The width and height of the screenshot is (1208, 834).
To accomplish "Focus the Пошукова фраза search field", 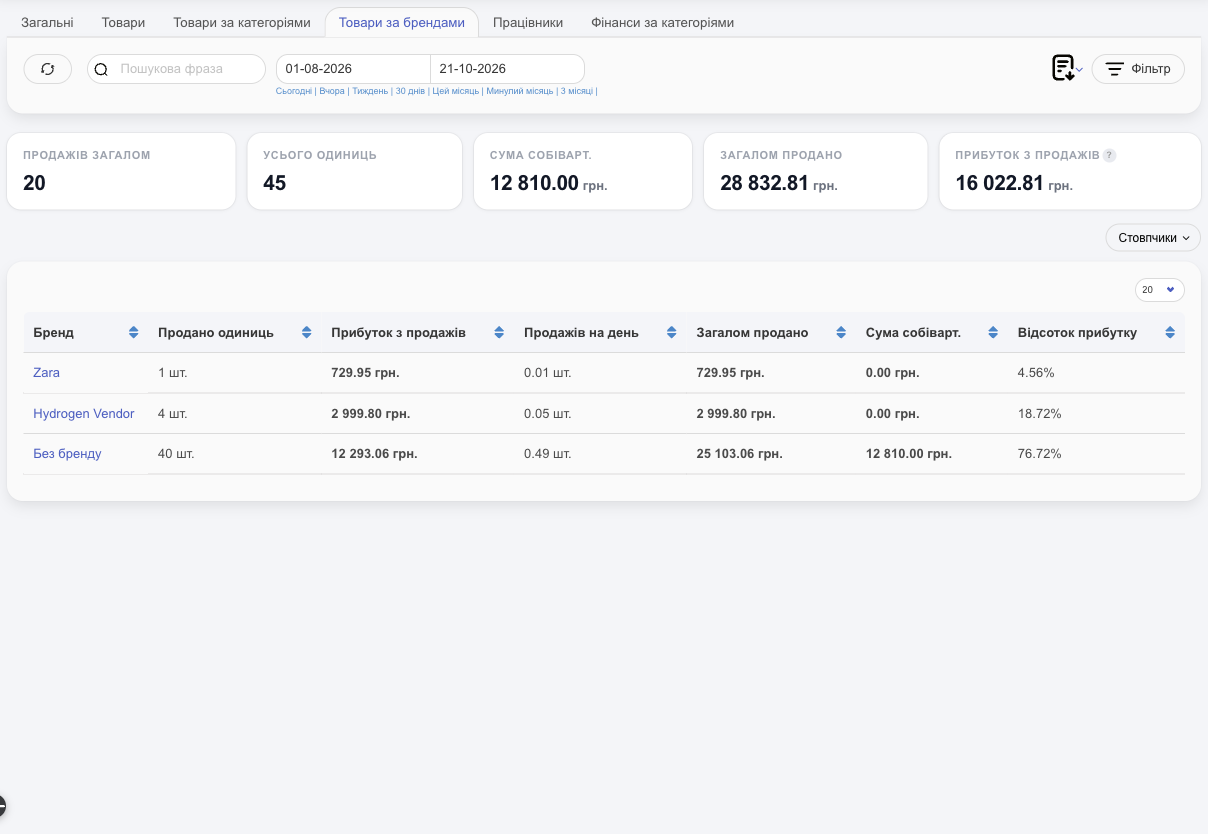I will (177, 69).
